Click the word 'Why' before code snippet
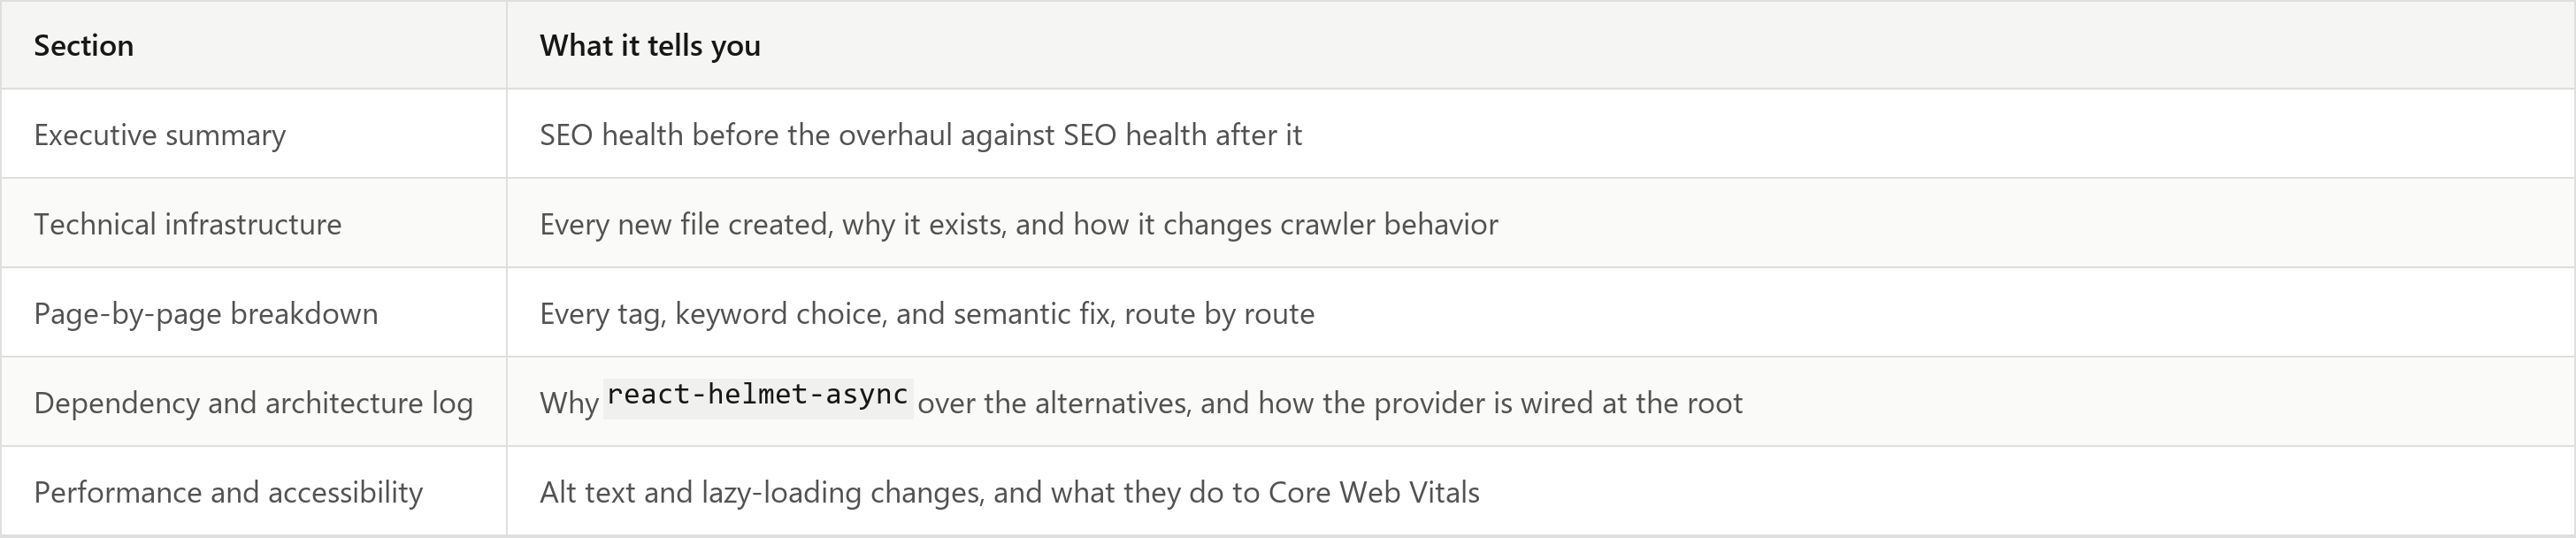Viewport: 2576px width, 538px height. click(569, 403)
